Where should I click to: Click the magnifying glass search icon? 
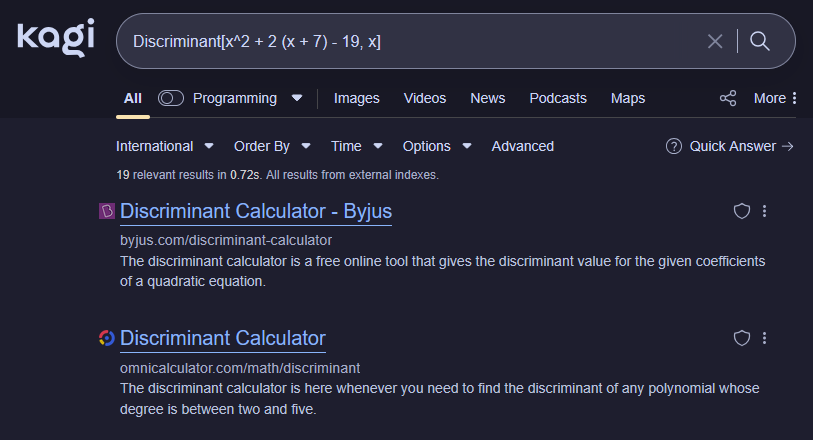(x=760, y=41)
